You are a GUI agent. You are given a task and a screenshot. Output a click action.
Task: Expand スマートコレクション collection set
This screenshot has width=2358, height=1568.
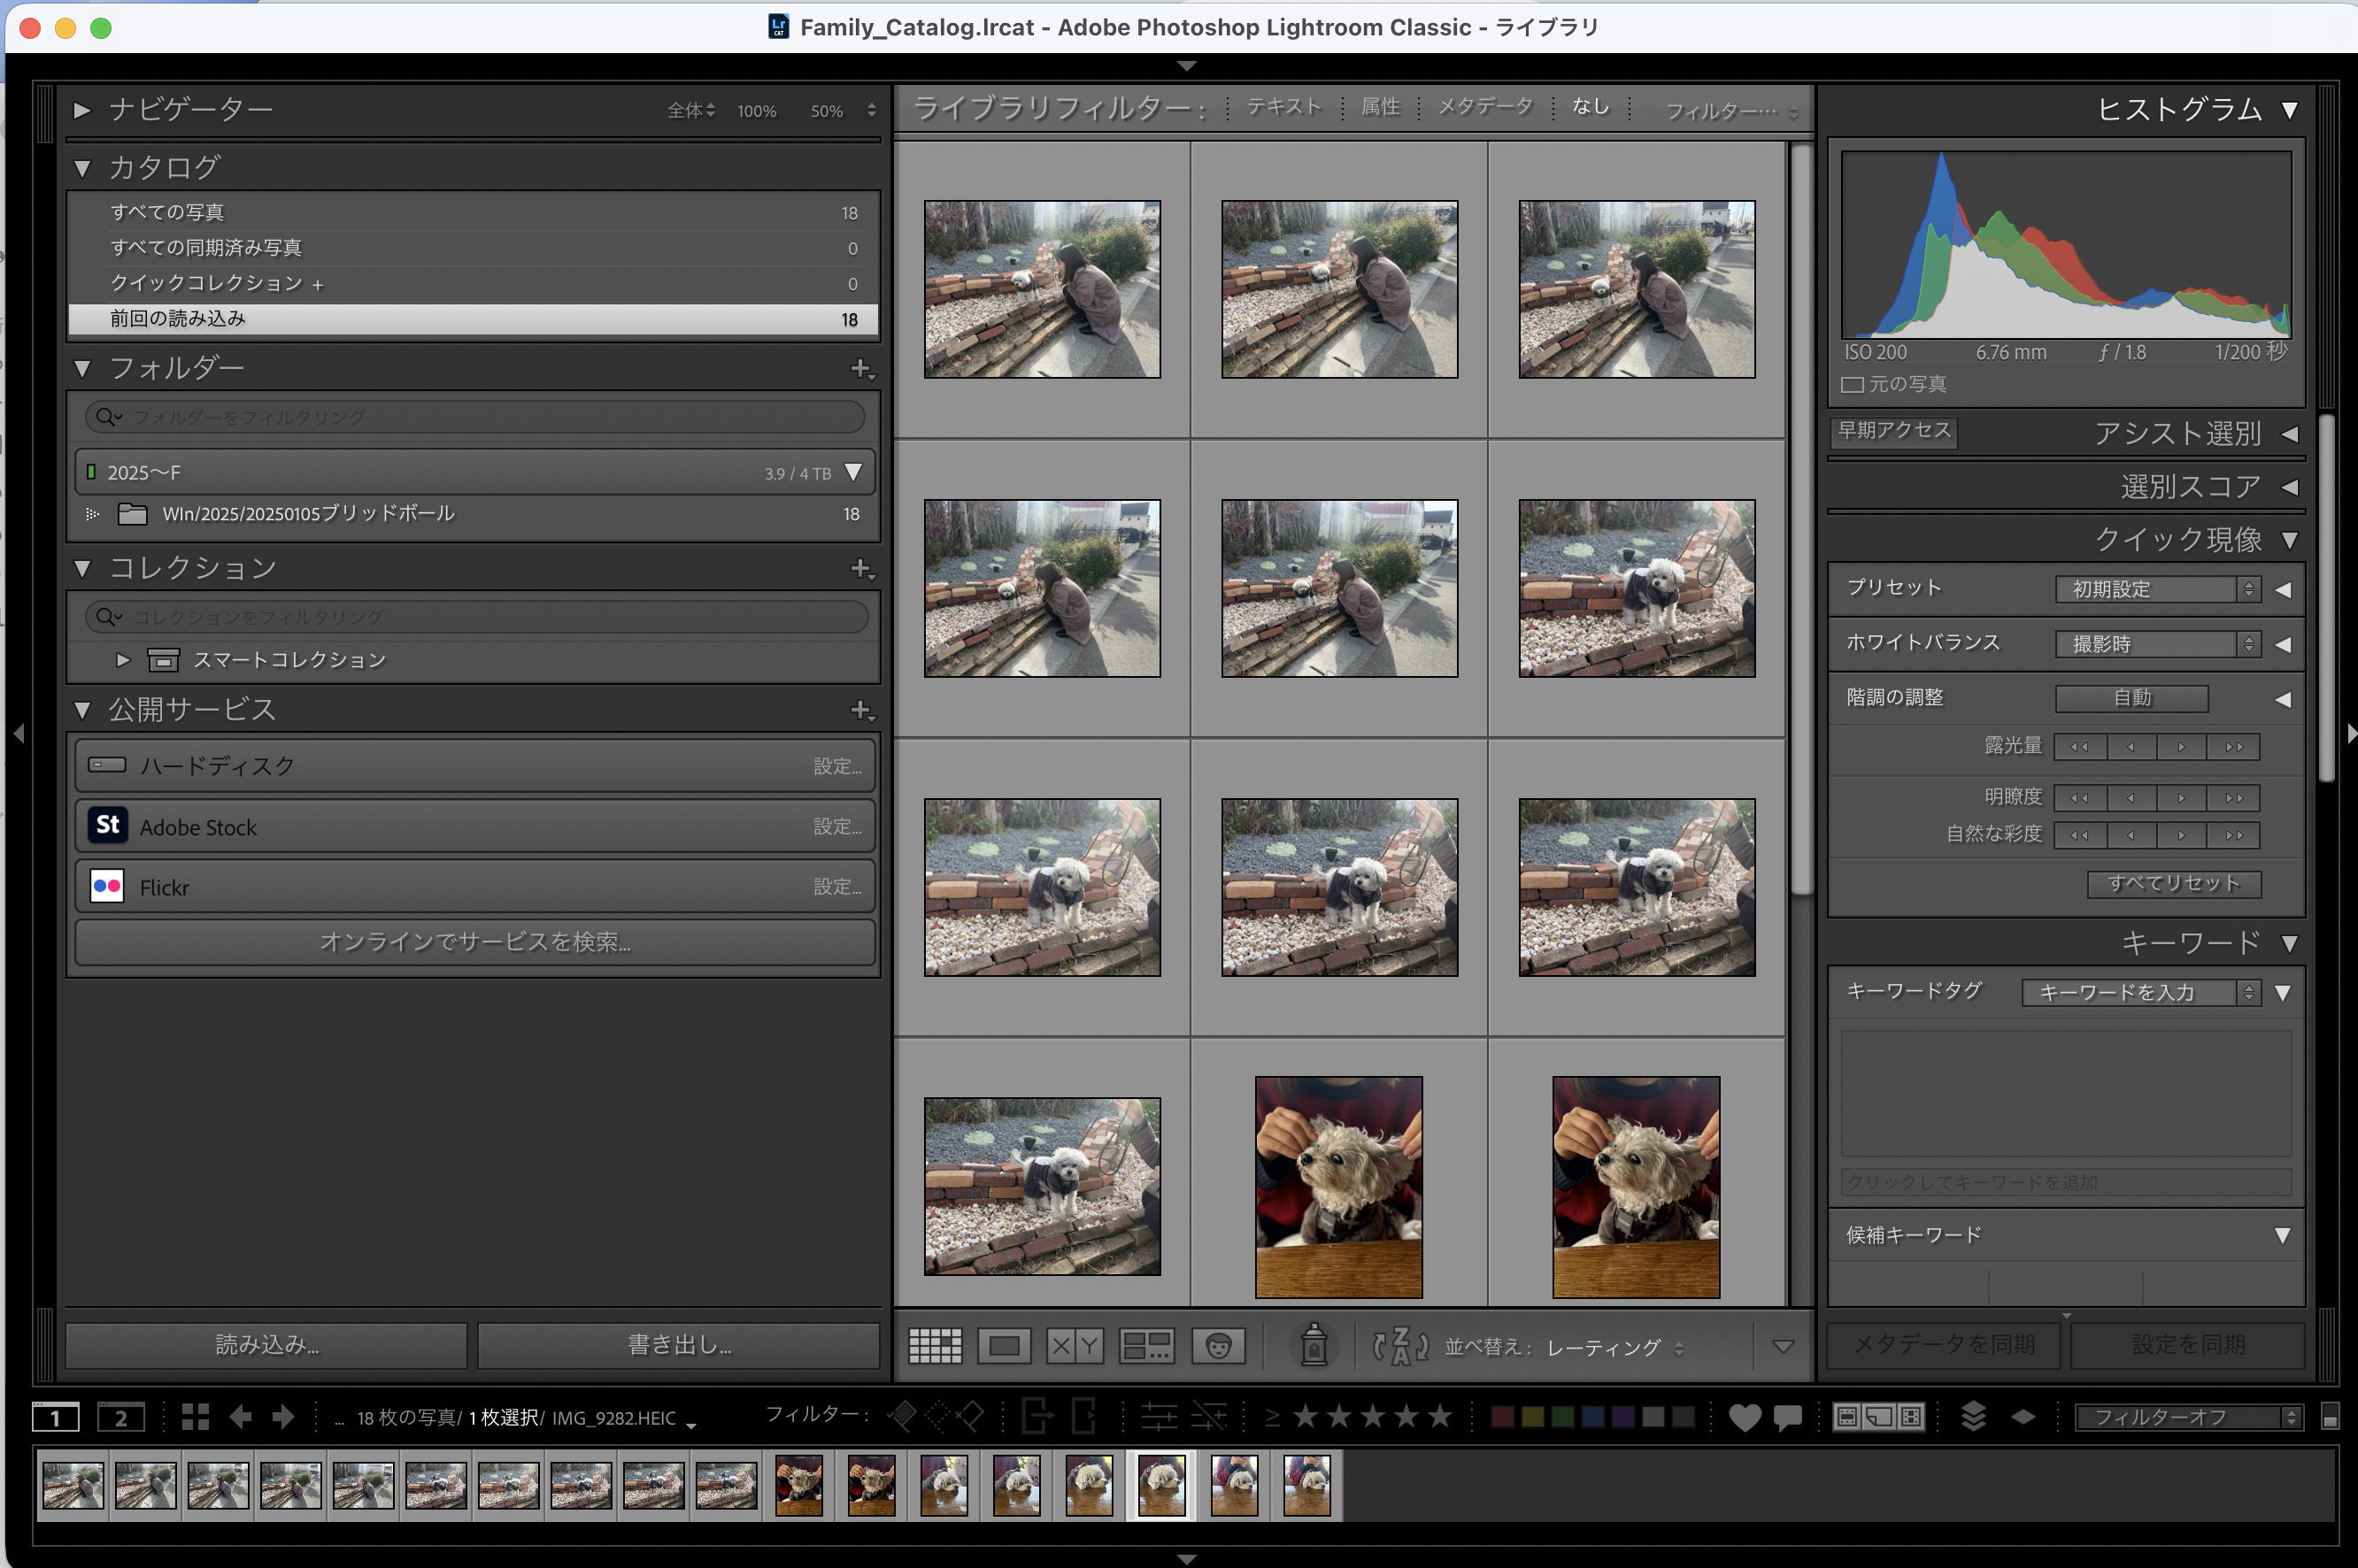122,660
